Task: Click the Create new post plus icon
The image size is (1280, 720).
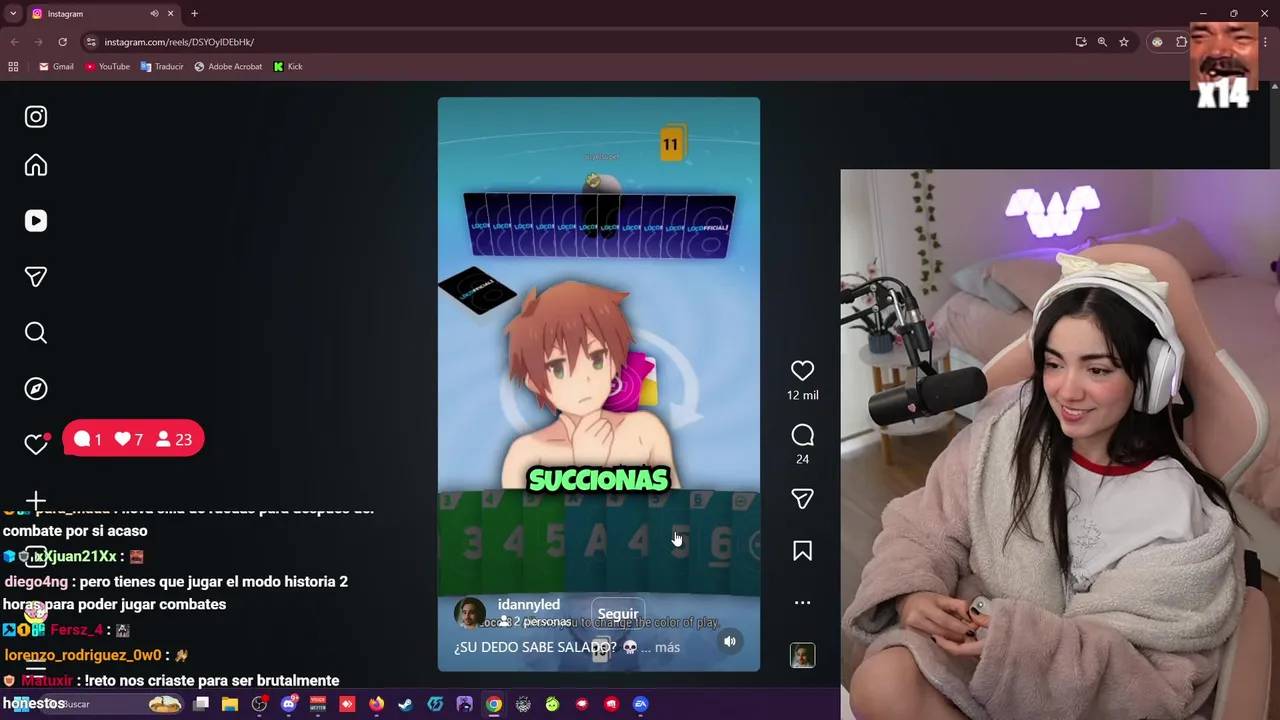Action: (x=36, y=500)
